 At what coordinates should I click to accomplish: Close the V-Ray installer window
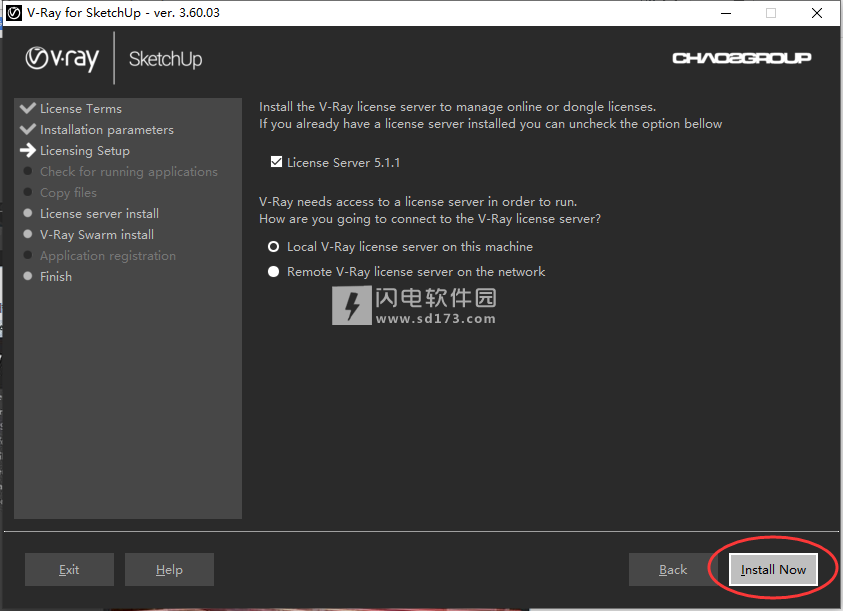817,13
